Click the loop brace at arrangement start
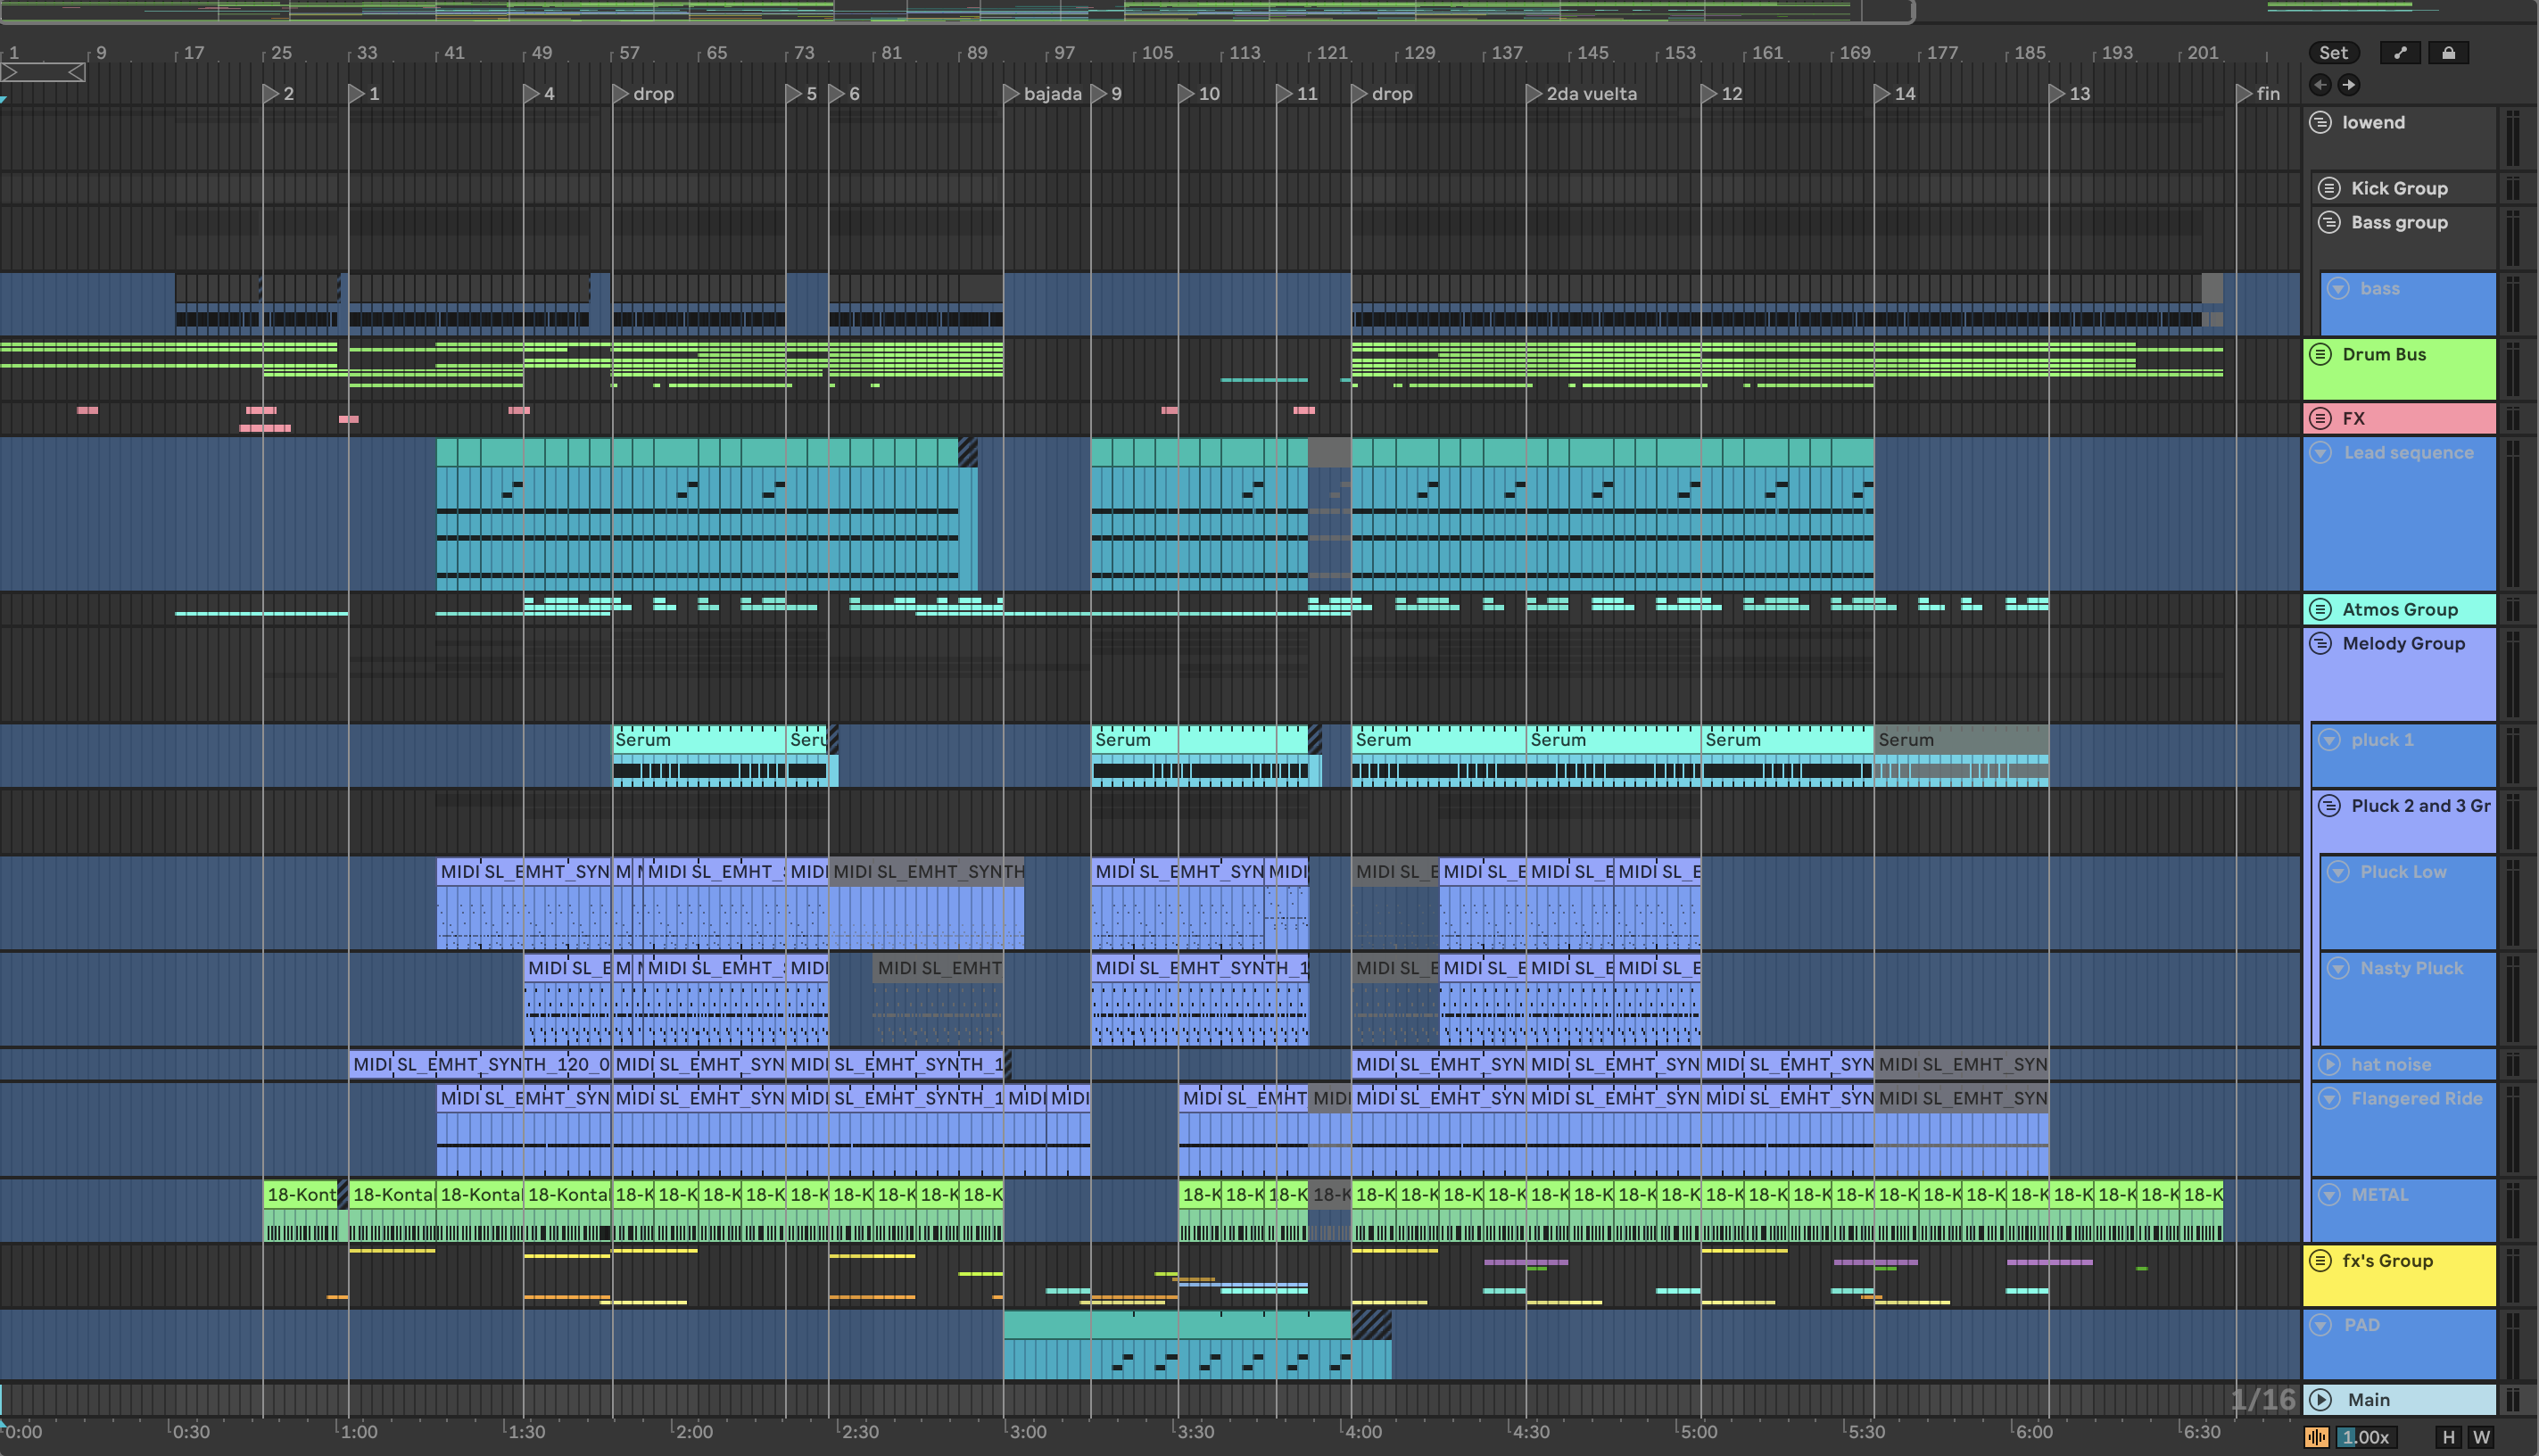Screen dimensions: 2539x1456 click(x=43, y=72)
